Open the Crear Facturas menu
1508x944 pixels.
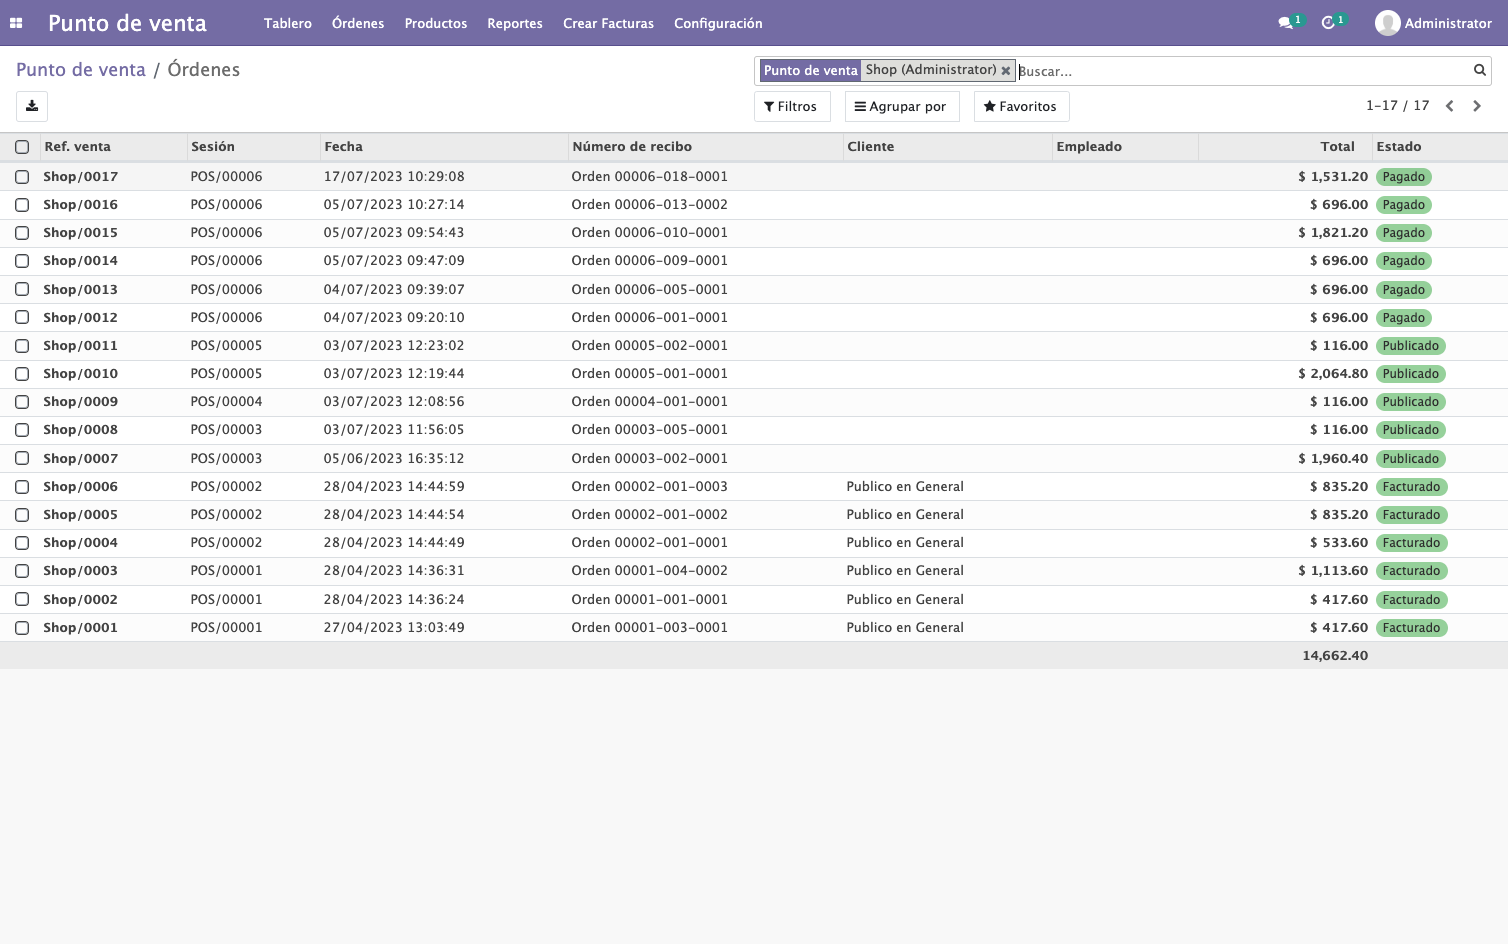608,23
